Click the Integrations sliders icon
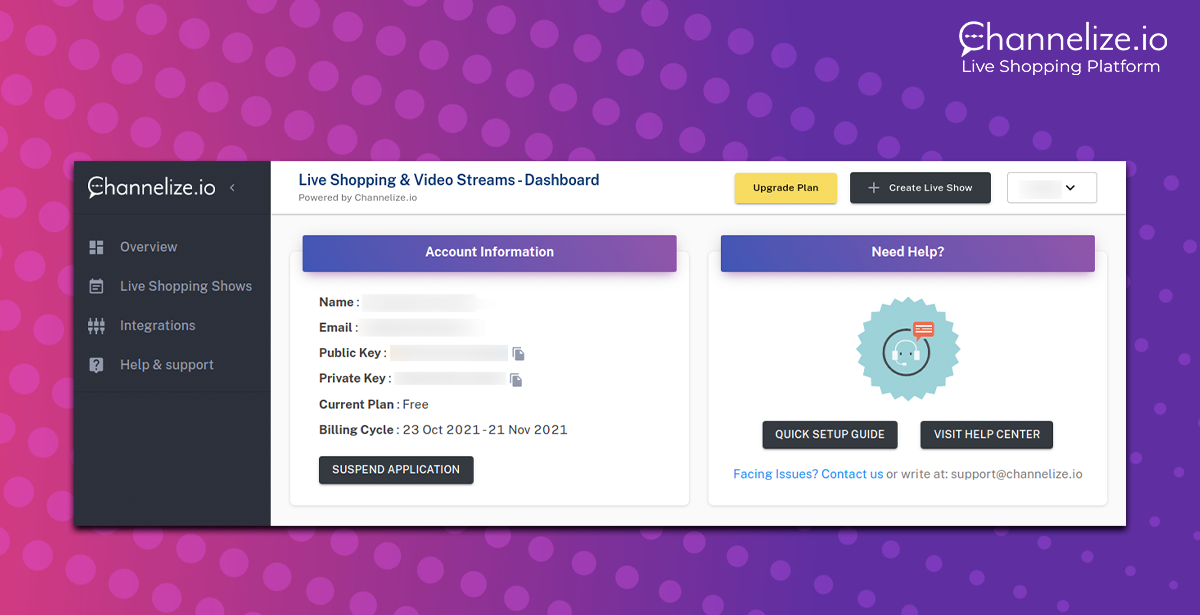1200x615 pixels. (96, 326)
